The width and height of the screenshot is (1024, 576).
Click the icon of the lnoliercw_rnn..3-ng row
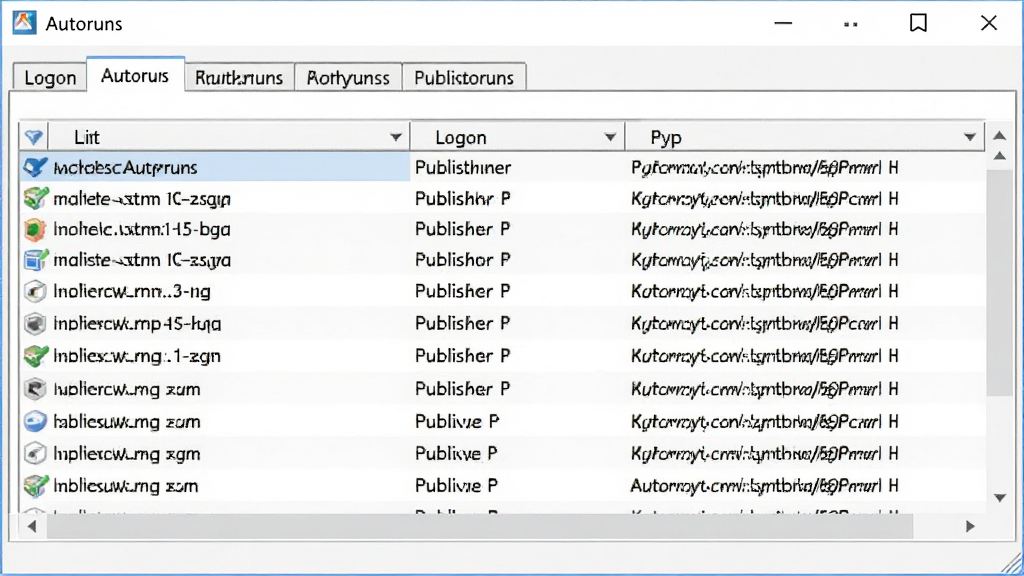point(35,291)
